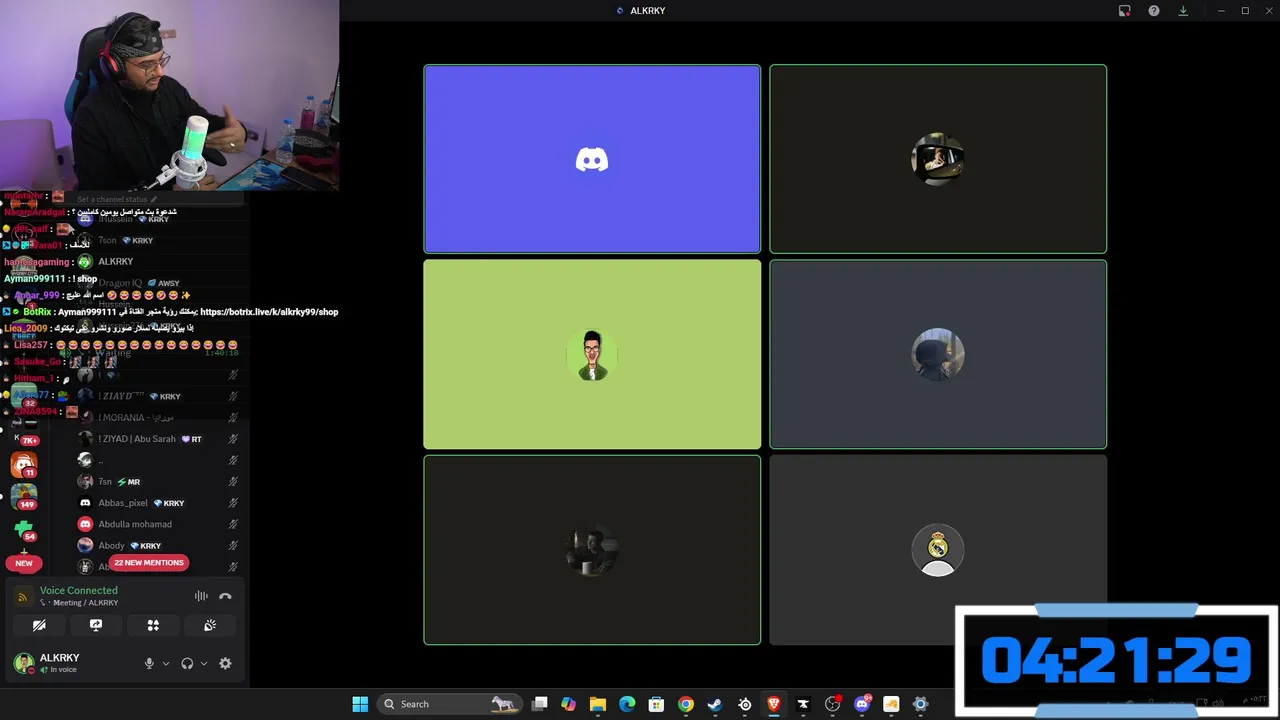Image resolution: width=1280 pixels, height=720 pixels.
Task: Open Task View on the taskbar
Action: tap(540, 704)
